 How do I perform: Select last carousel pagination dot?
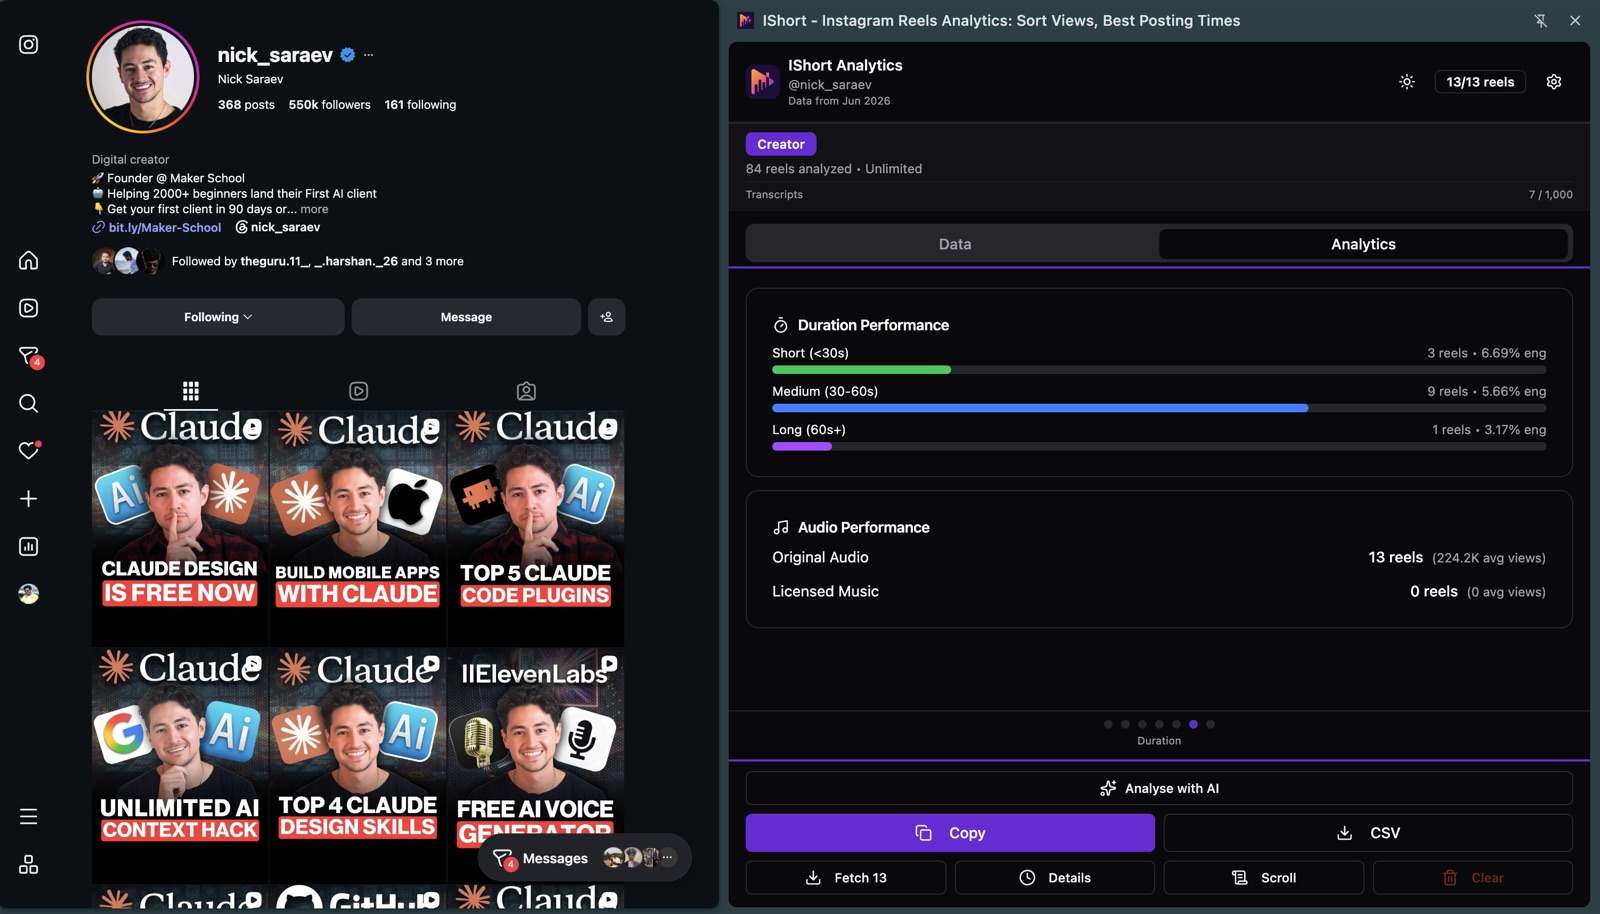[1210, 724]
